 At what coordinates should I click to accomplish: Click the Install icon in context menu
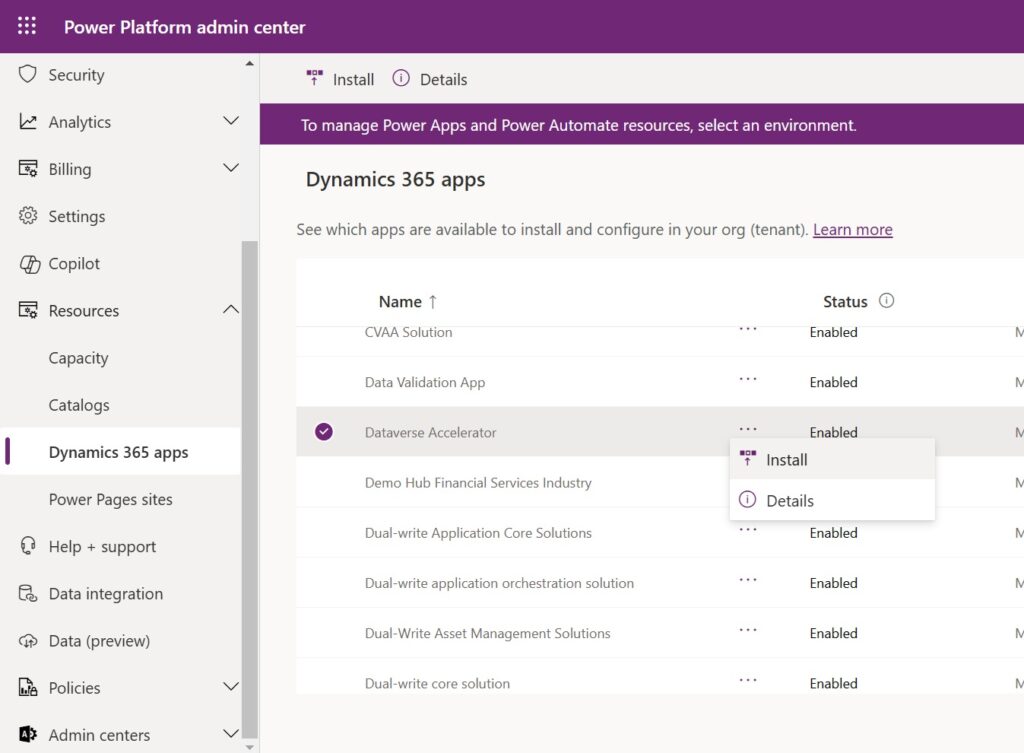tap(748, 458)
